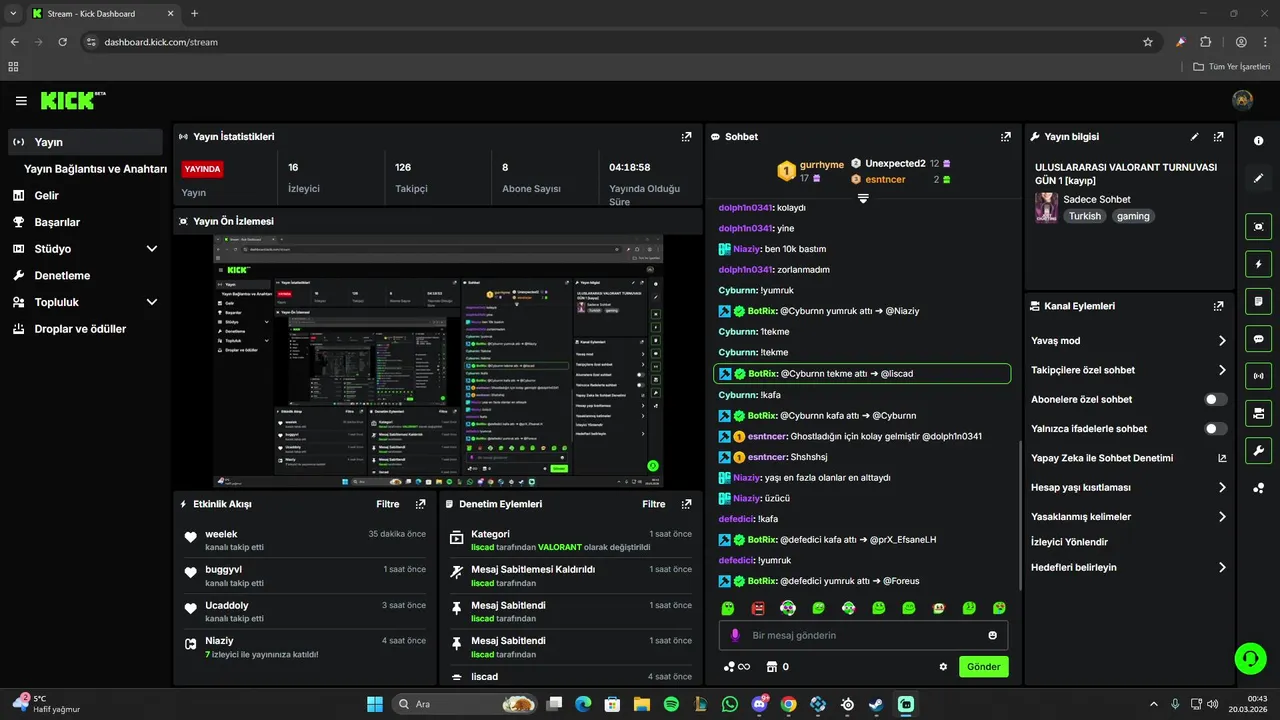Click the pencil icon in the right sidebar
This screenshot has width=1280, height=720.
tap(1259, 178)
